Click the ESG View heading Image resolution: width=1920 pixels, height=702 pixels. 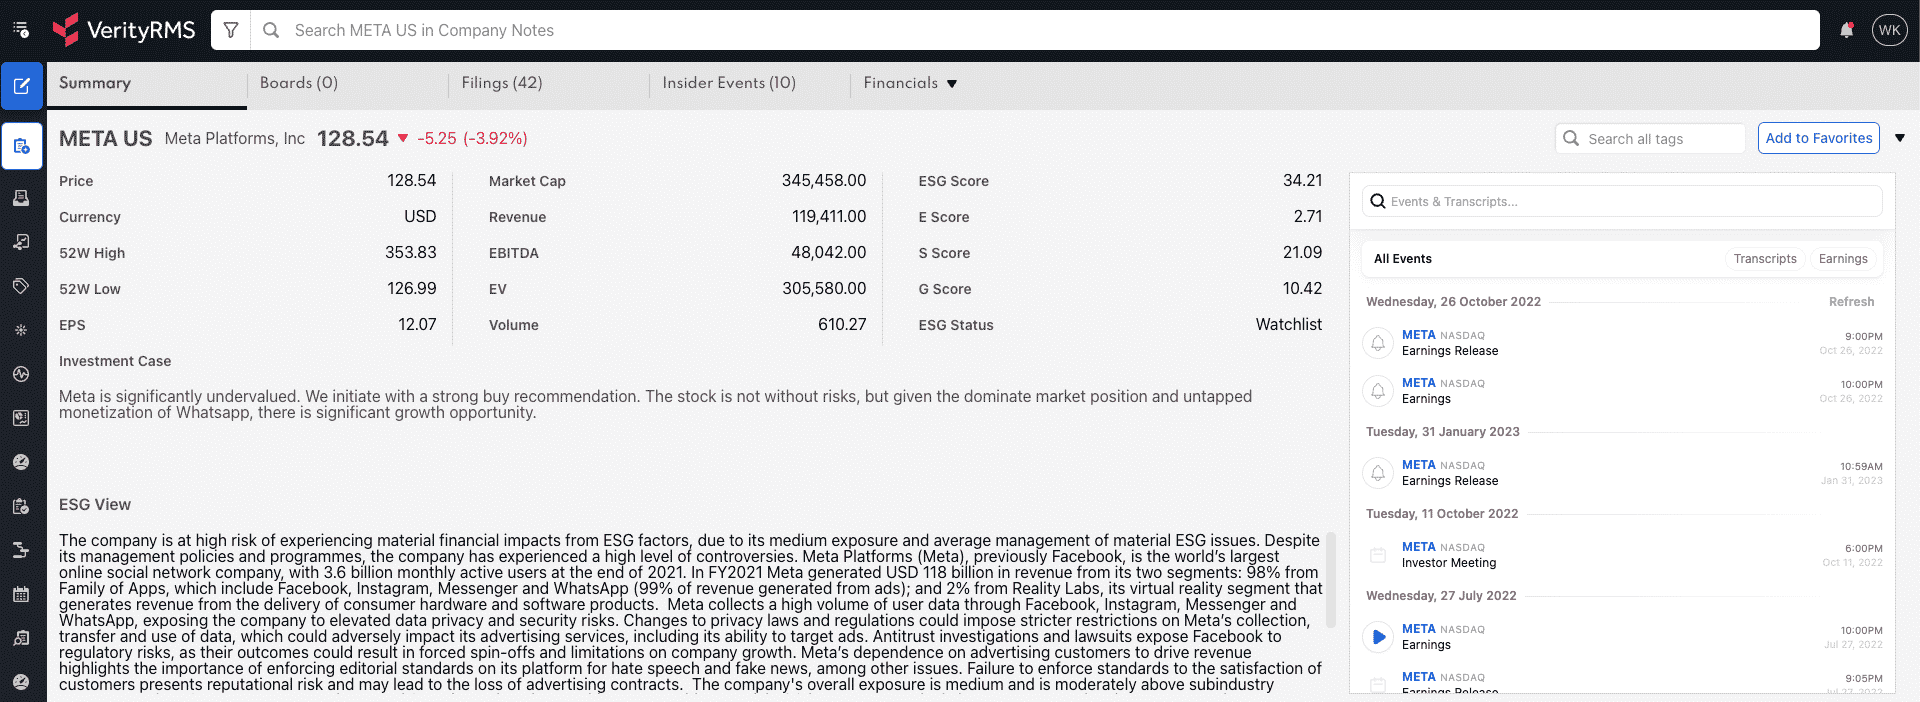click(95, 505)
